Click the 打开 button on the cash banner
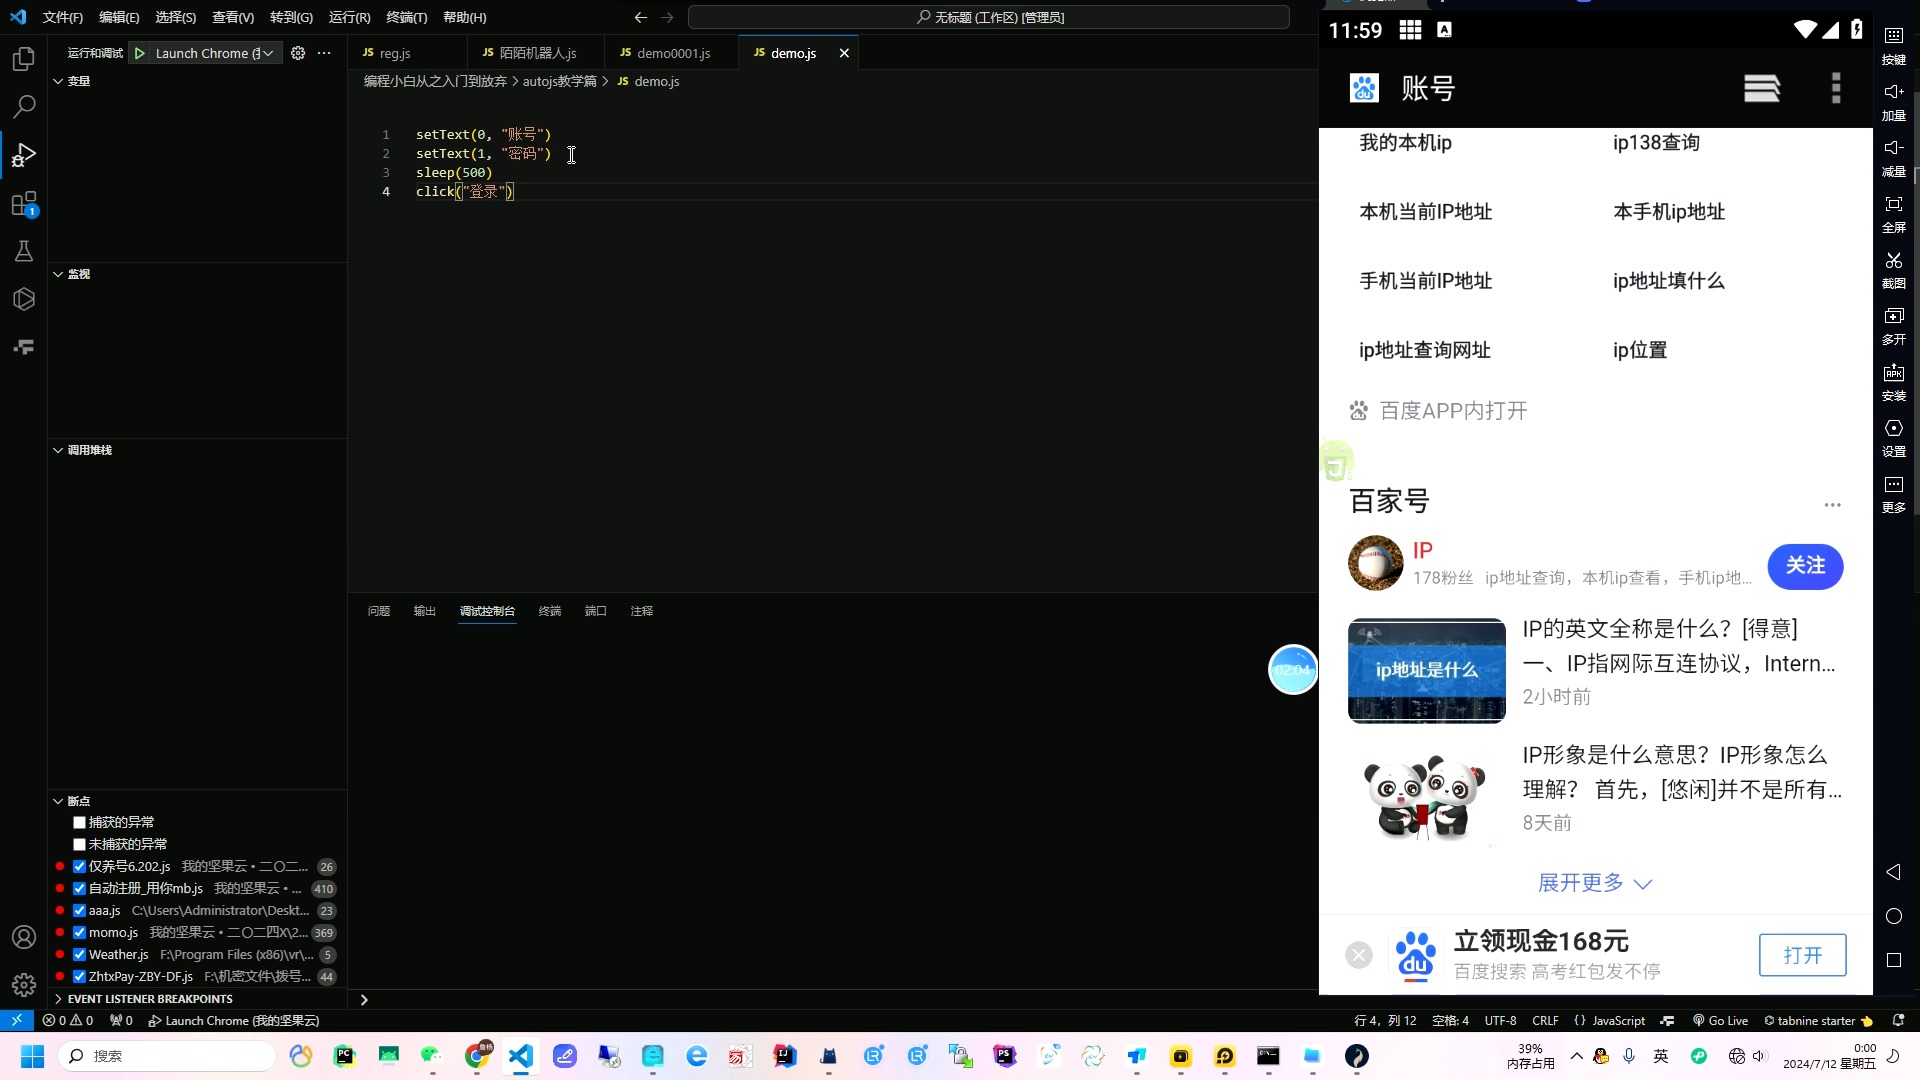This screenshot has height=1080, width=1920. pos(1802,955)
